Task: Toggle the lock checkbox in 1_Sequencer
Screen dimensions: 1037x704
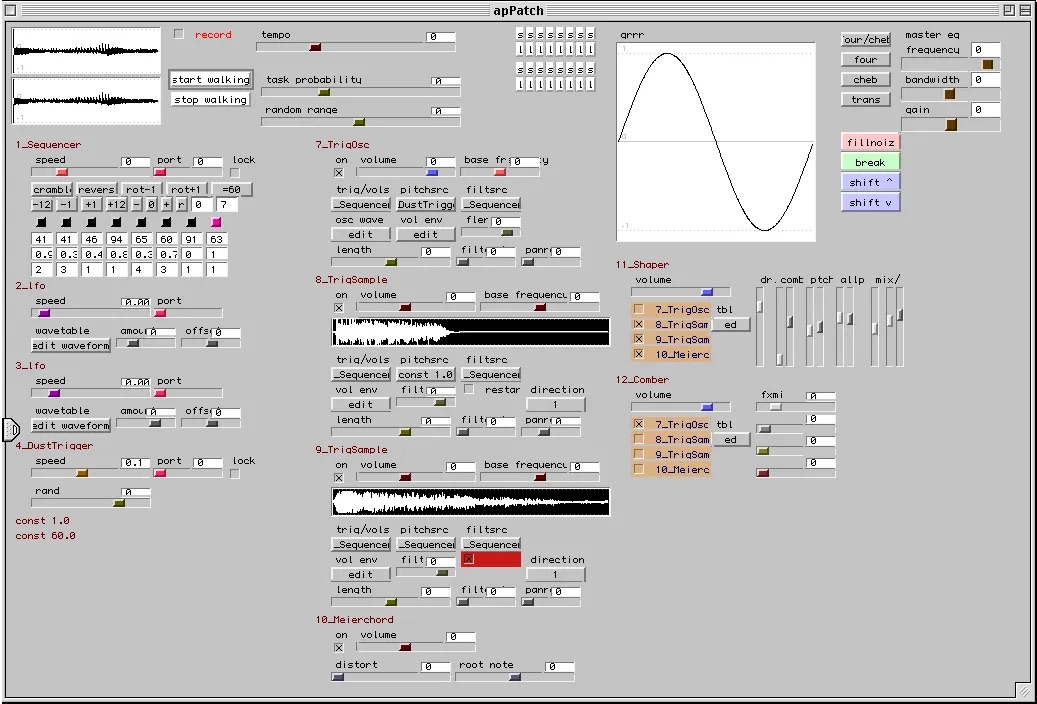Action: point(235,173)
